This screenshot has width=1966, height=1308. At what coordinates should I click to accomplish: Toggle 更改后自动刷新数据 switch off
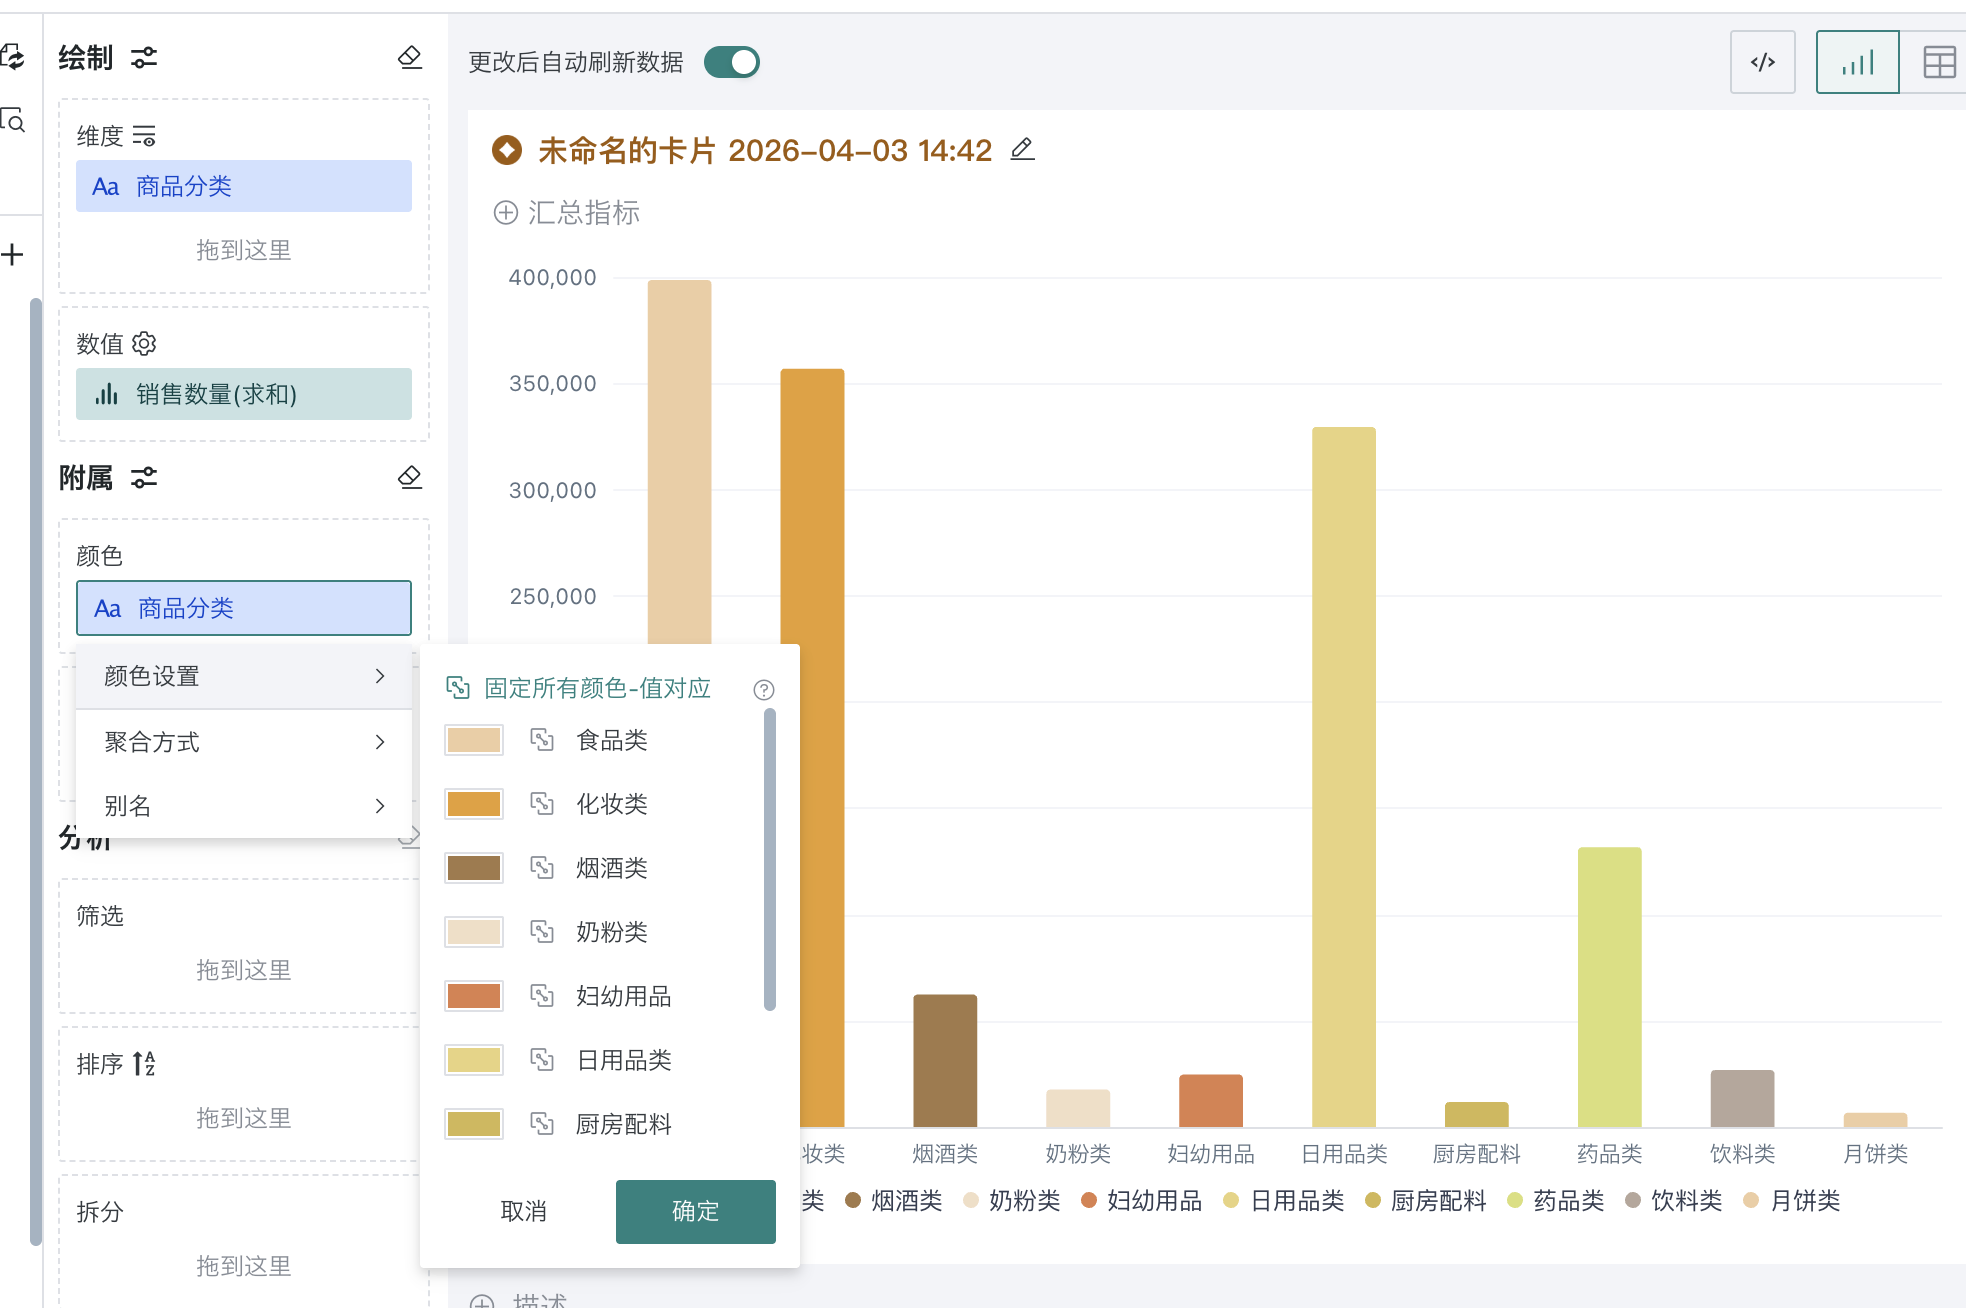[732, 62]
